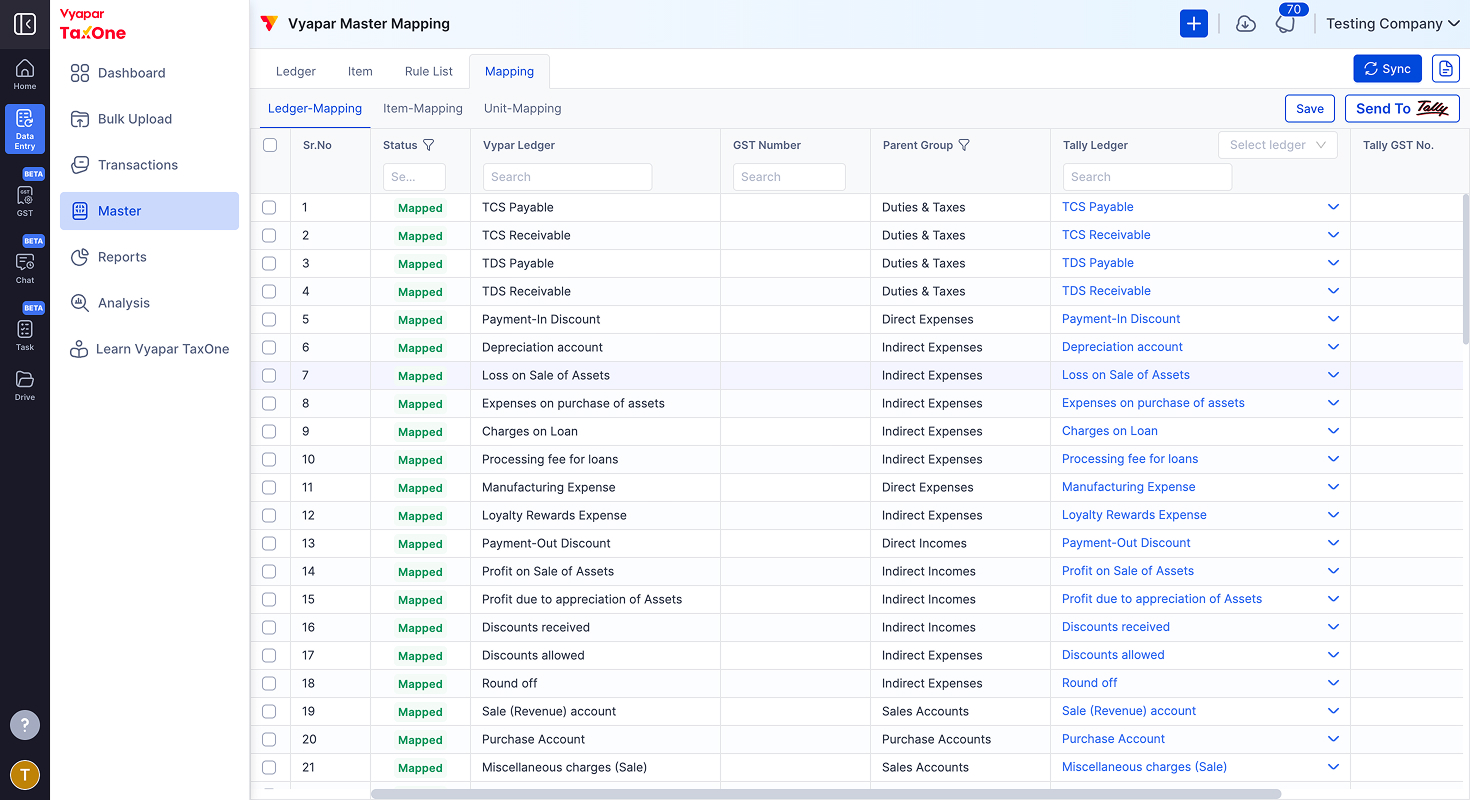
Task: Click the Vyapar logo beside page title
Action: (268, 24)
